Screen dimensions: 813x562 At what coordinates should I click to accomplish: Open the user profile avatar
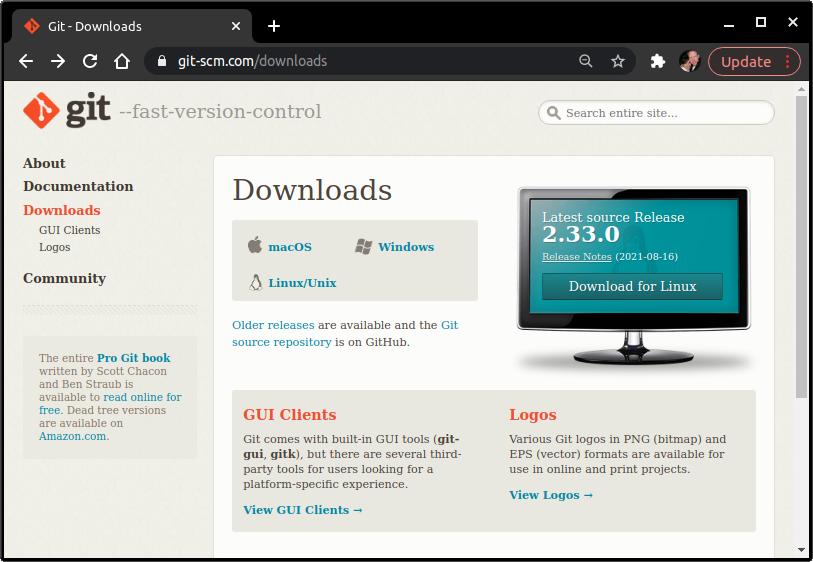click(x=690, y=61)
